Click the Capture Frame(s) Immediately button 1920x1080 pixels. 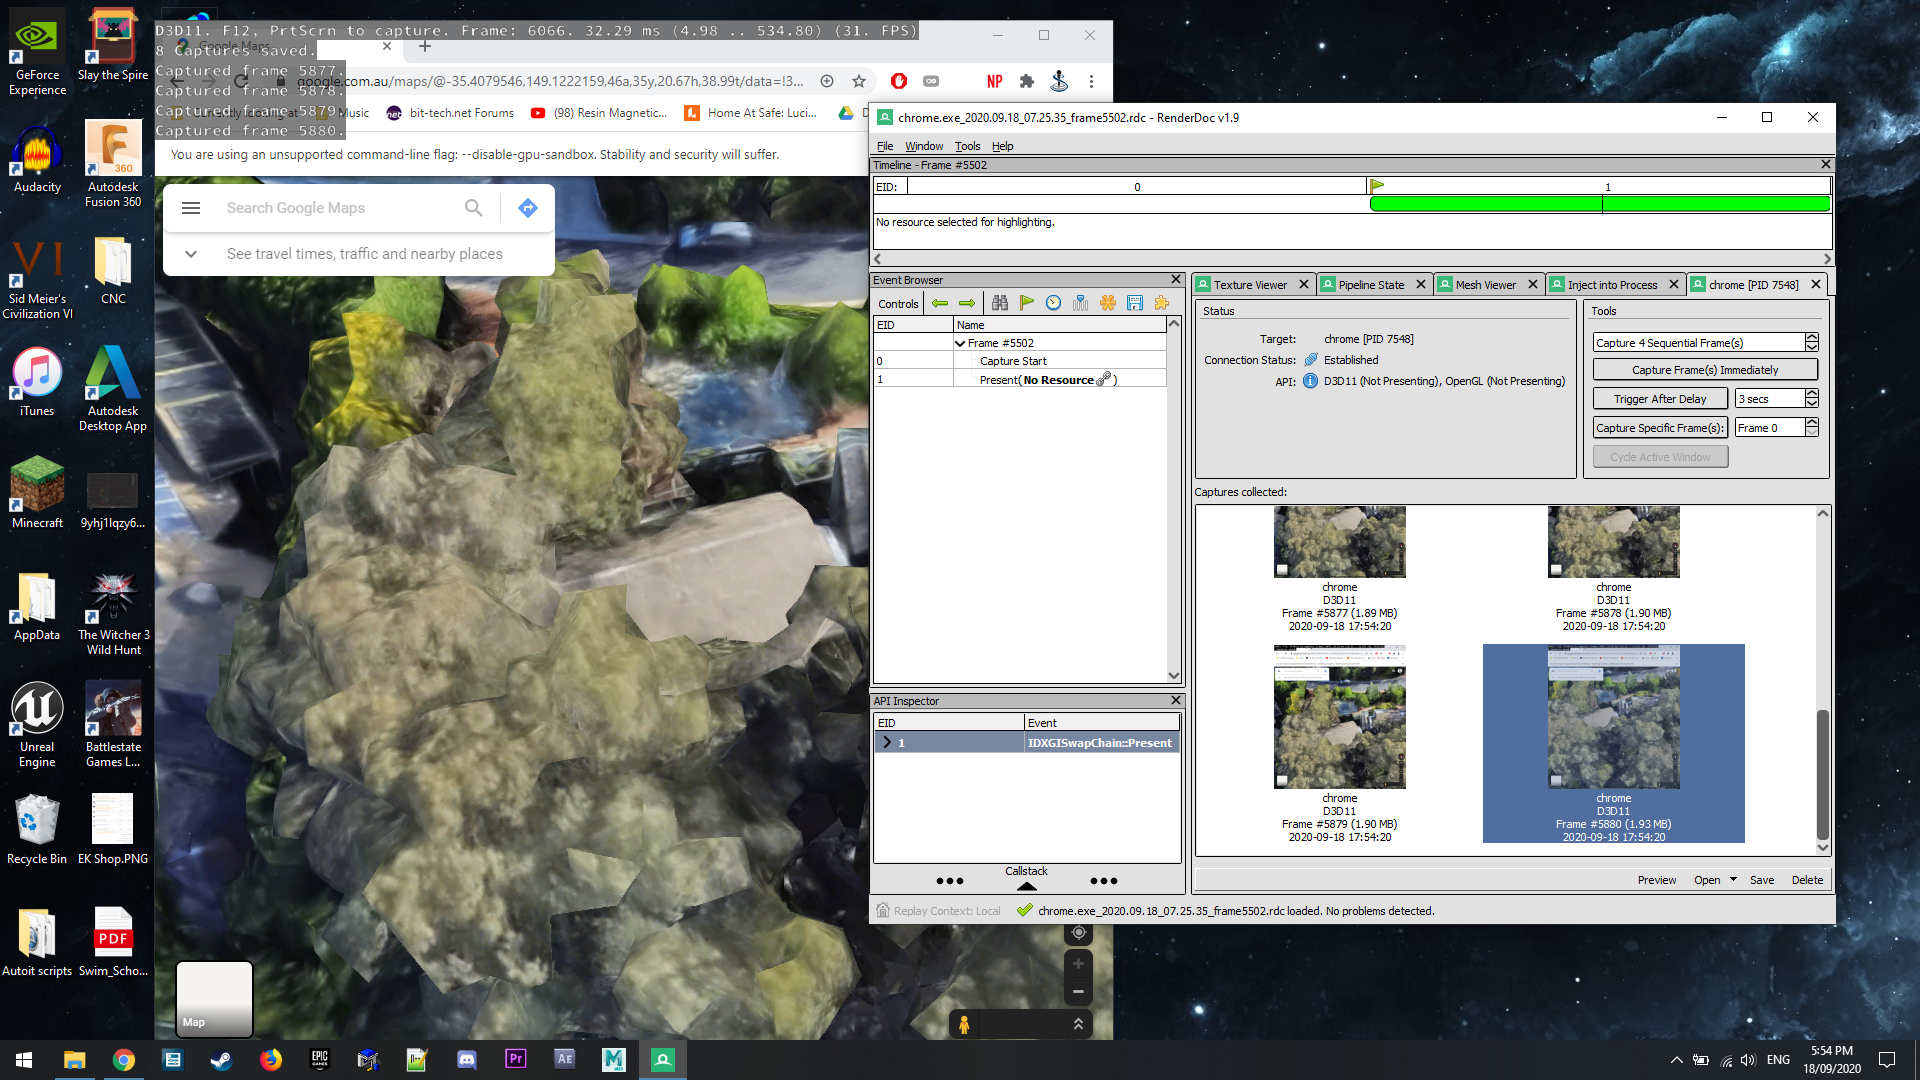[x=1704, y=370]
